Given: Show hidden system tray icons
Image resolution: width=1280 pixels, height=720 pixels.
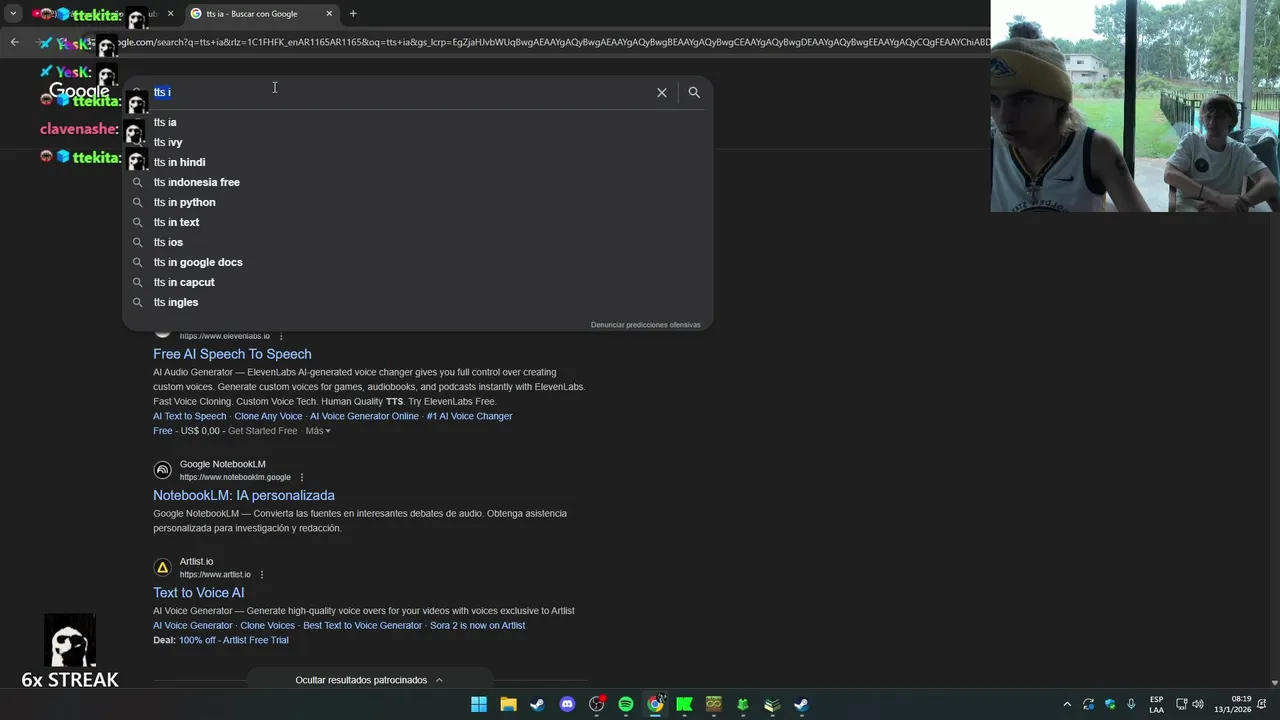Looking at the screenshot, I should [1067, 704].
